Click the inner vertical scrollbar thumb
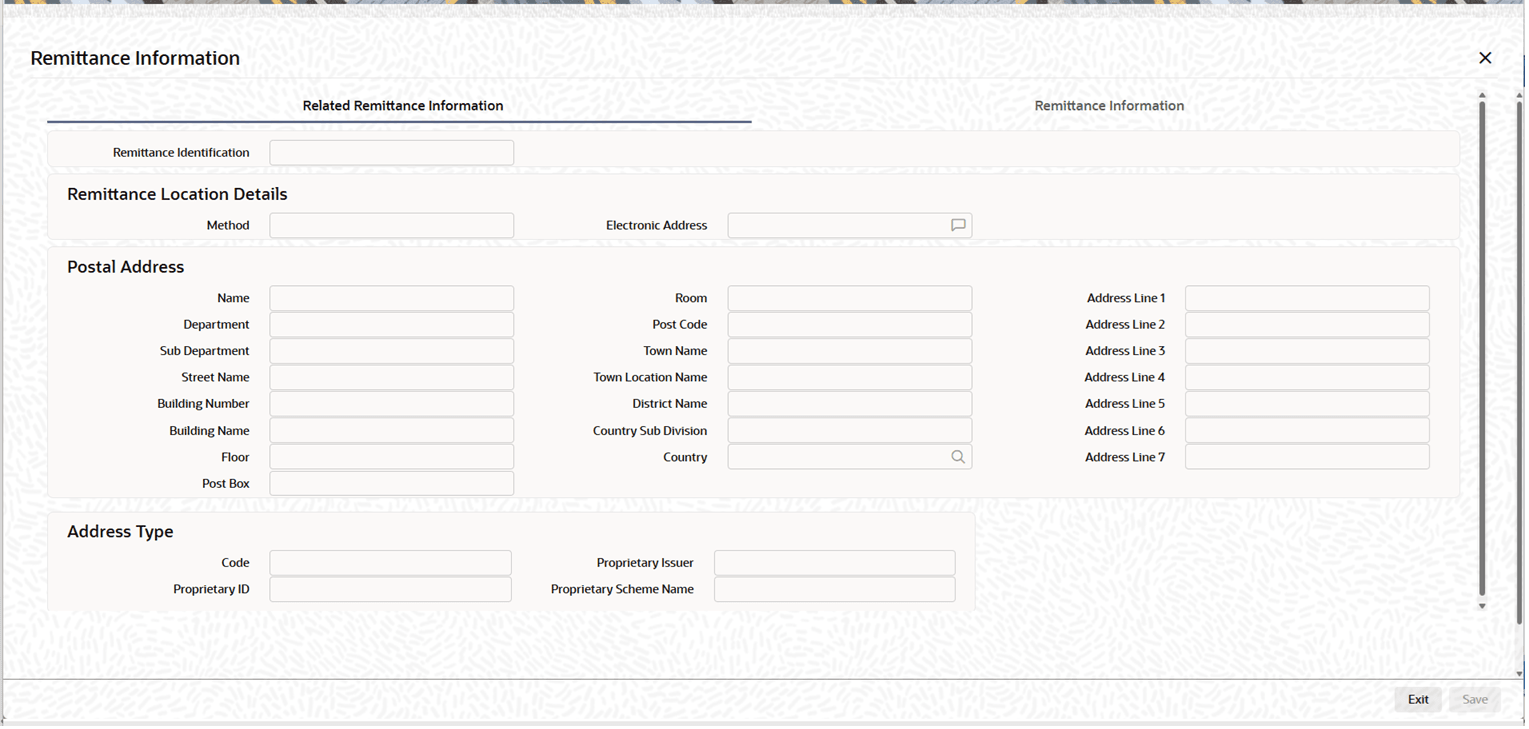This screenshot has height=729, width=1529. (x=1482, y=348)
